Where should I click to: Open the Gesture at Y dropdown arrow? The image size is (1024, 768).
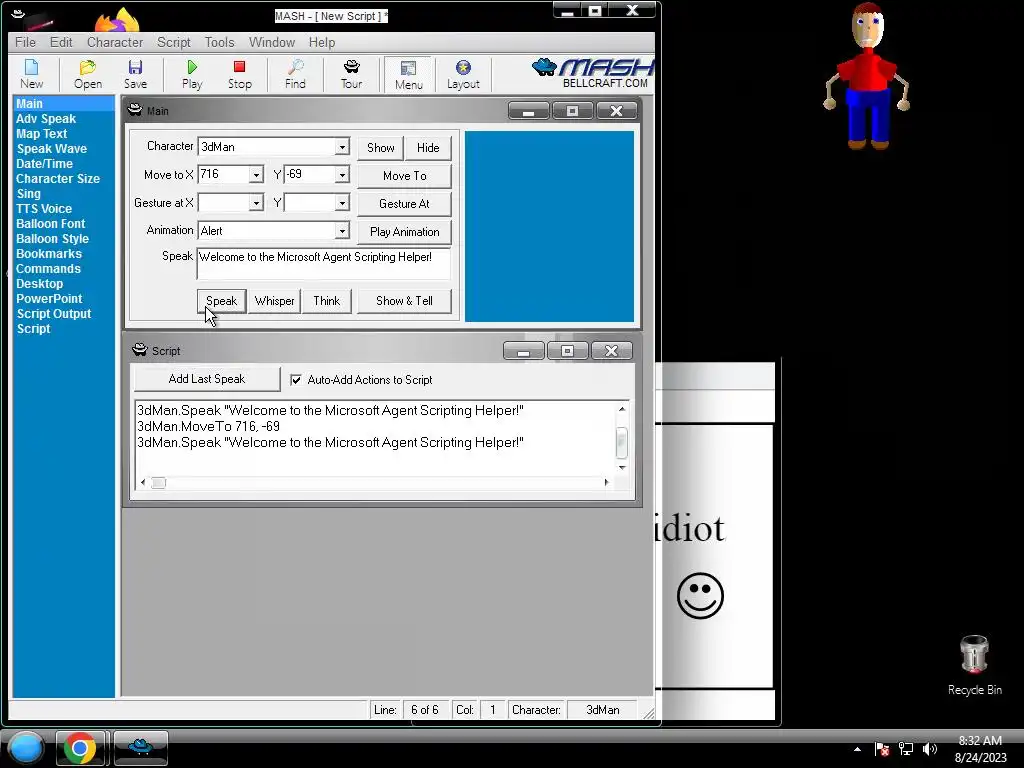pyautogui.click(x=342, y=203)
